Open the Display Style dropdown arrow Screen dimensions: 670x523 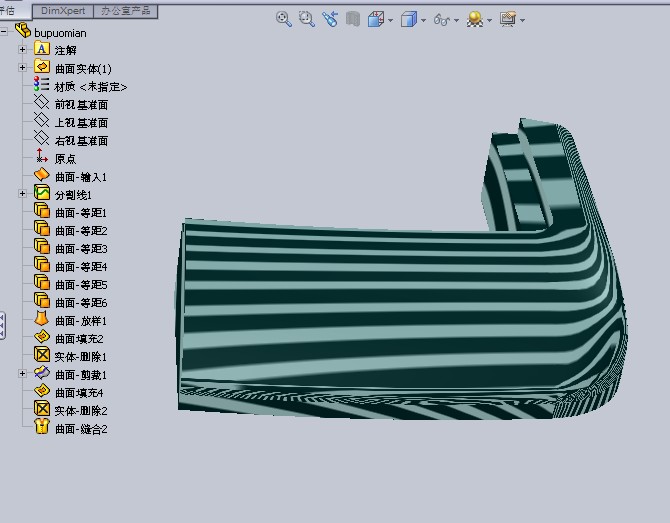click(x=423, y=20)
